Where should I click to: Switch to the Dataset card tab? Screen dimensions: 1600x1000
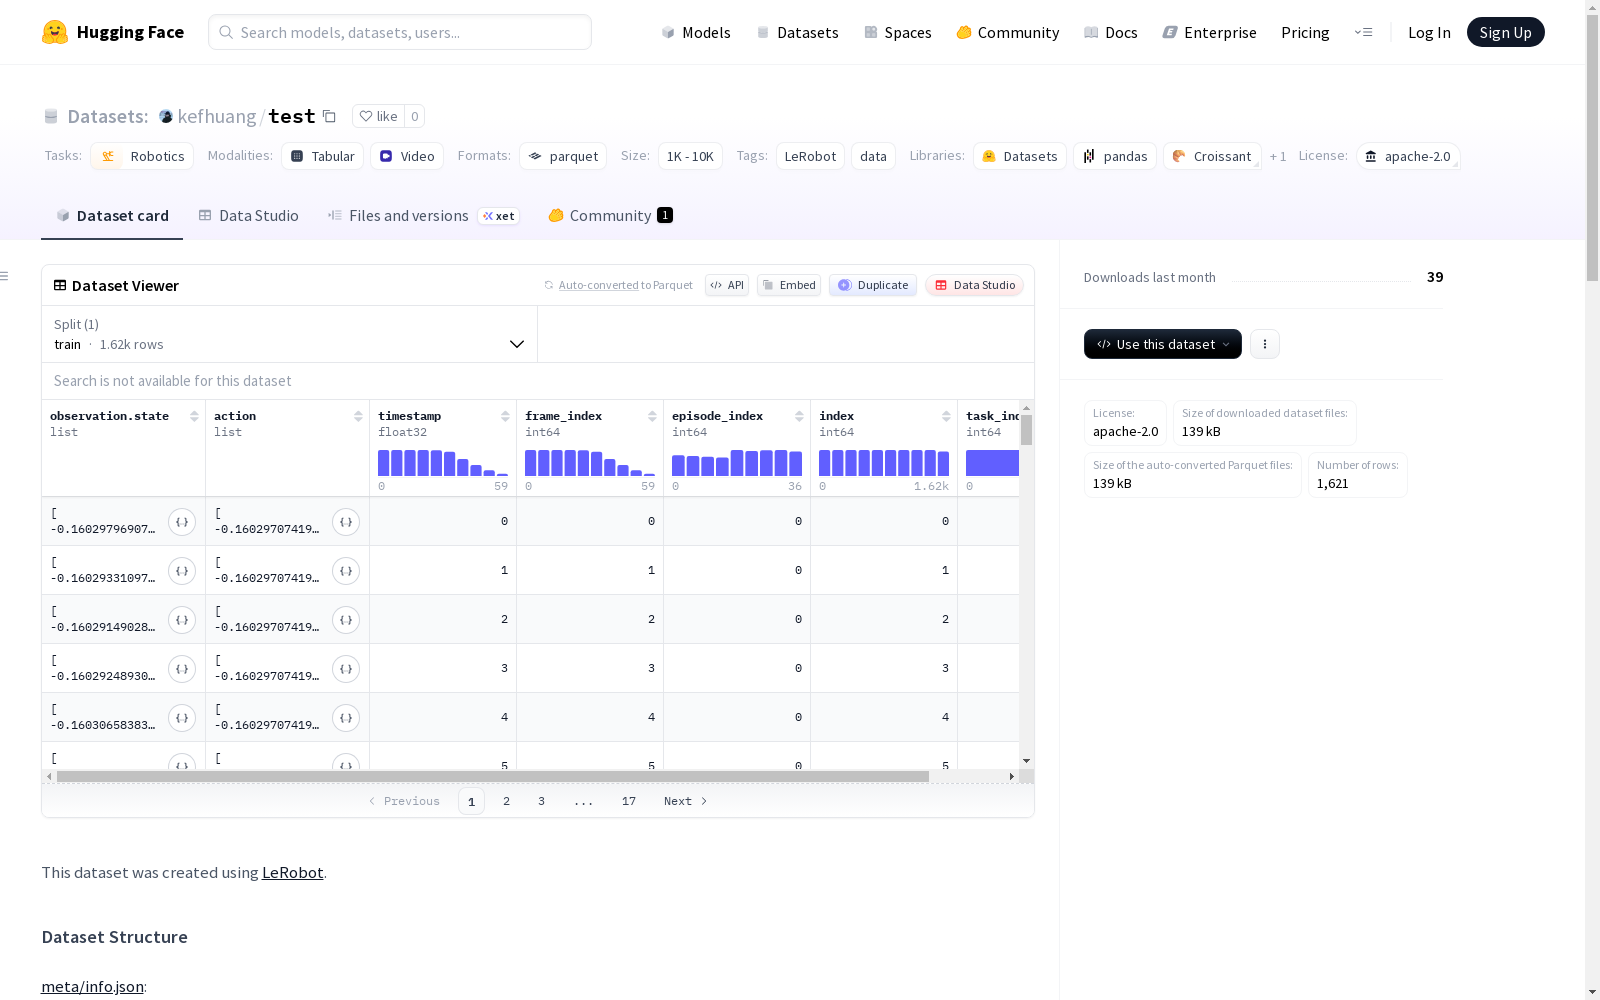pos(112,216)
